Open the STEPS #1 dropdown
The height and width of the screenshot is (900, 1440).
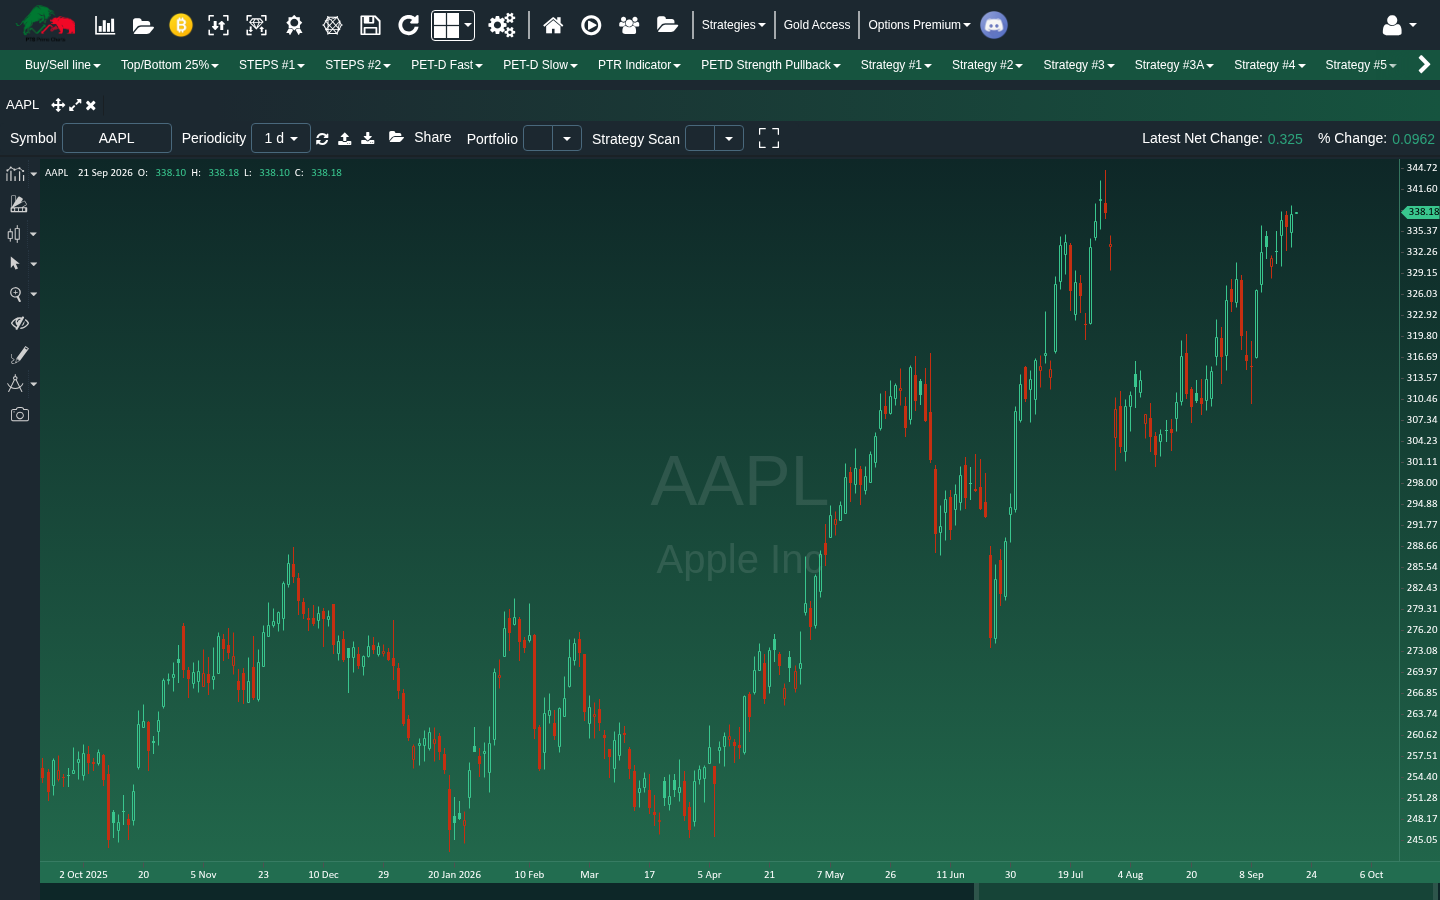point(272,65)
